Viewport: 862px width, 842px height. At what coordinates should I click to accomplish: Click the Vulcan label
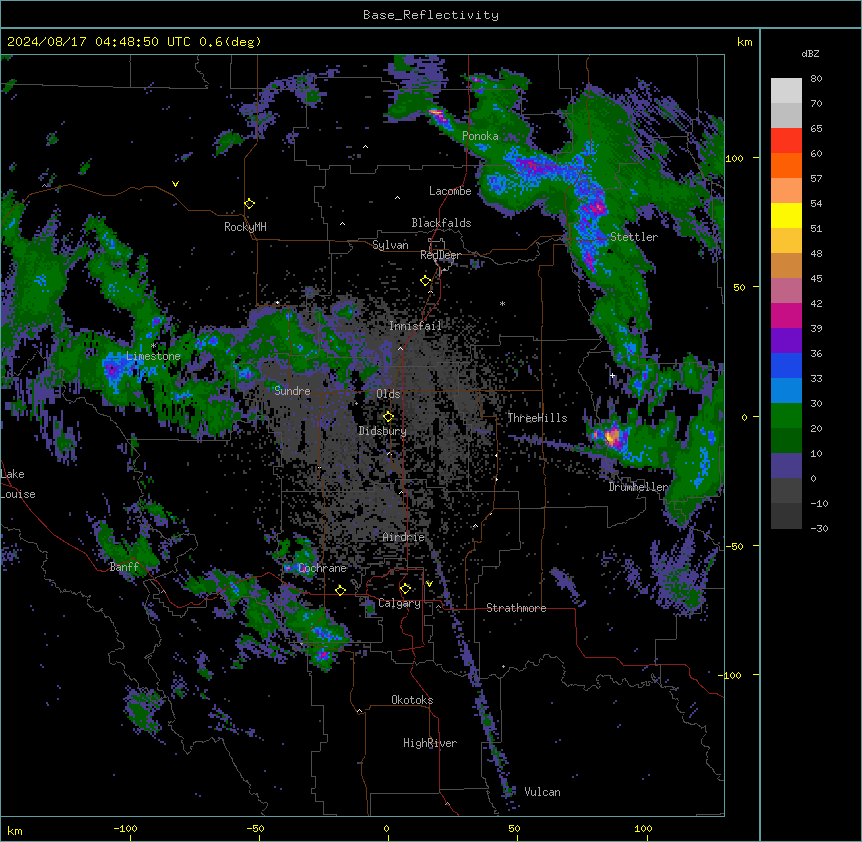pos(542,792)
